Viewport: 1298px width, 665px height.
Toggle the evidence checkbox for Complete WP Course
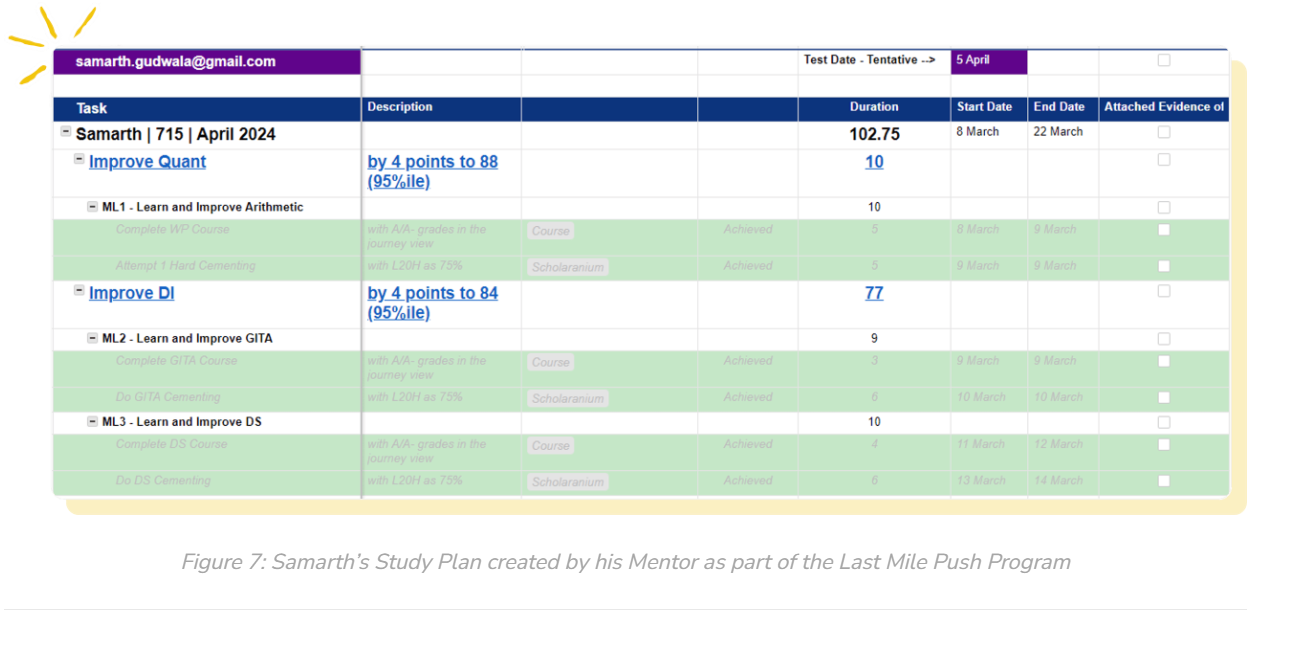pyautogui.click(x=1163, y=229)
